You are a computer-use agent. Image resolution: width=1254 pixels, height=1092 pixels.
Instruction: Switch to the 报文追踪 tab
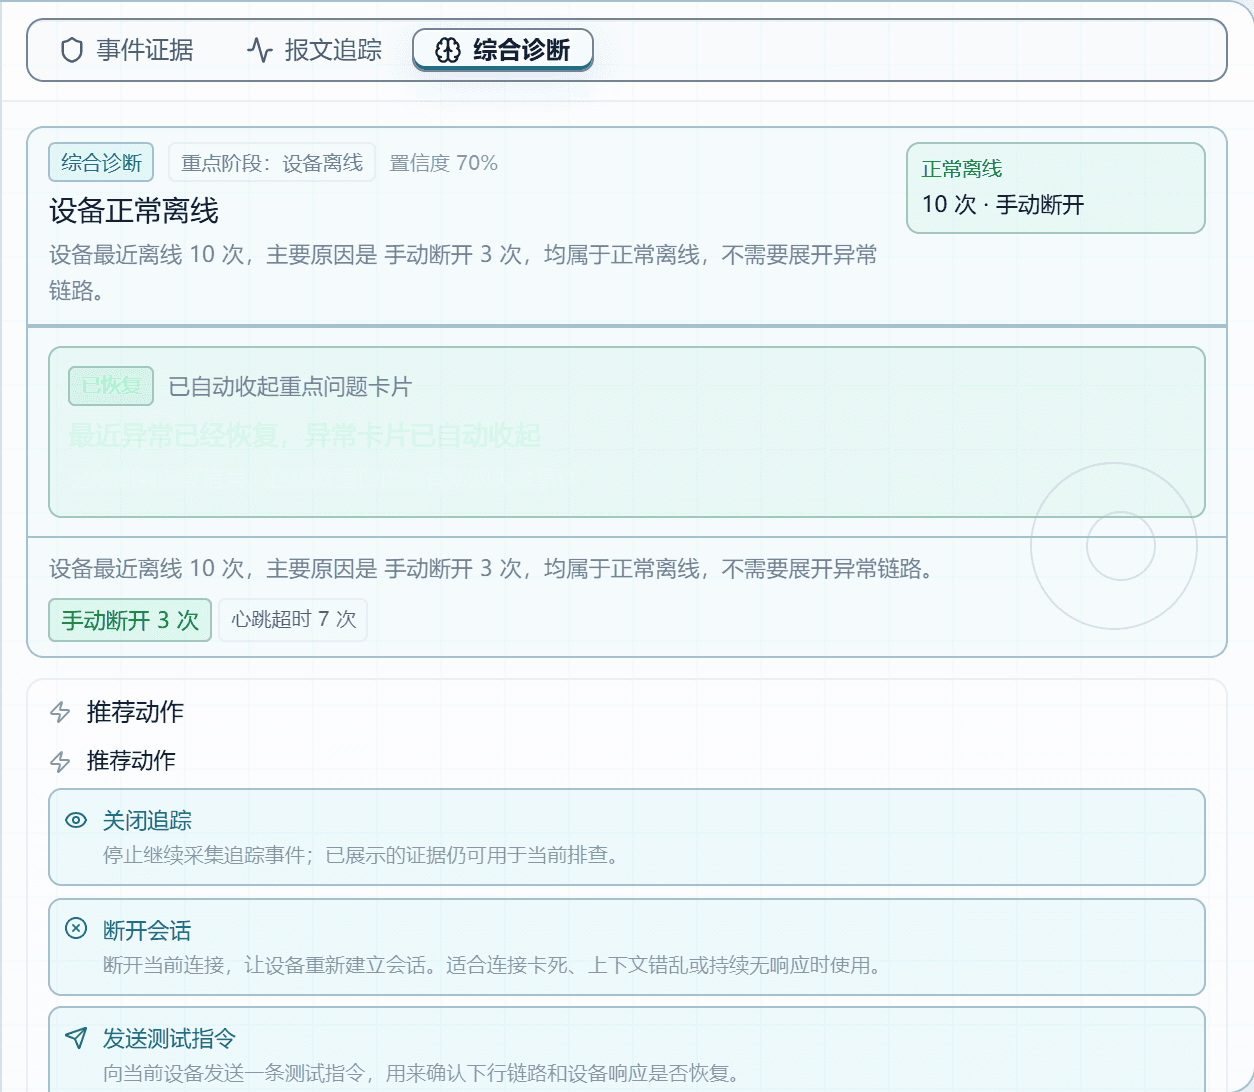315,50
